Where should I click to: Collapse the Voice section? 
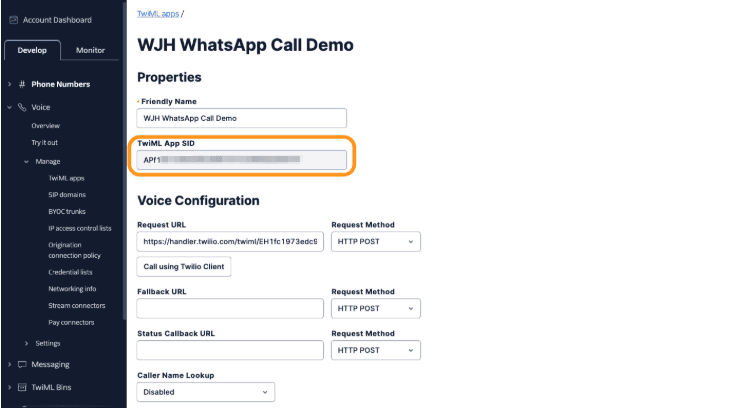click(9, 107)
